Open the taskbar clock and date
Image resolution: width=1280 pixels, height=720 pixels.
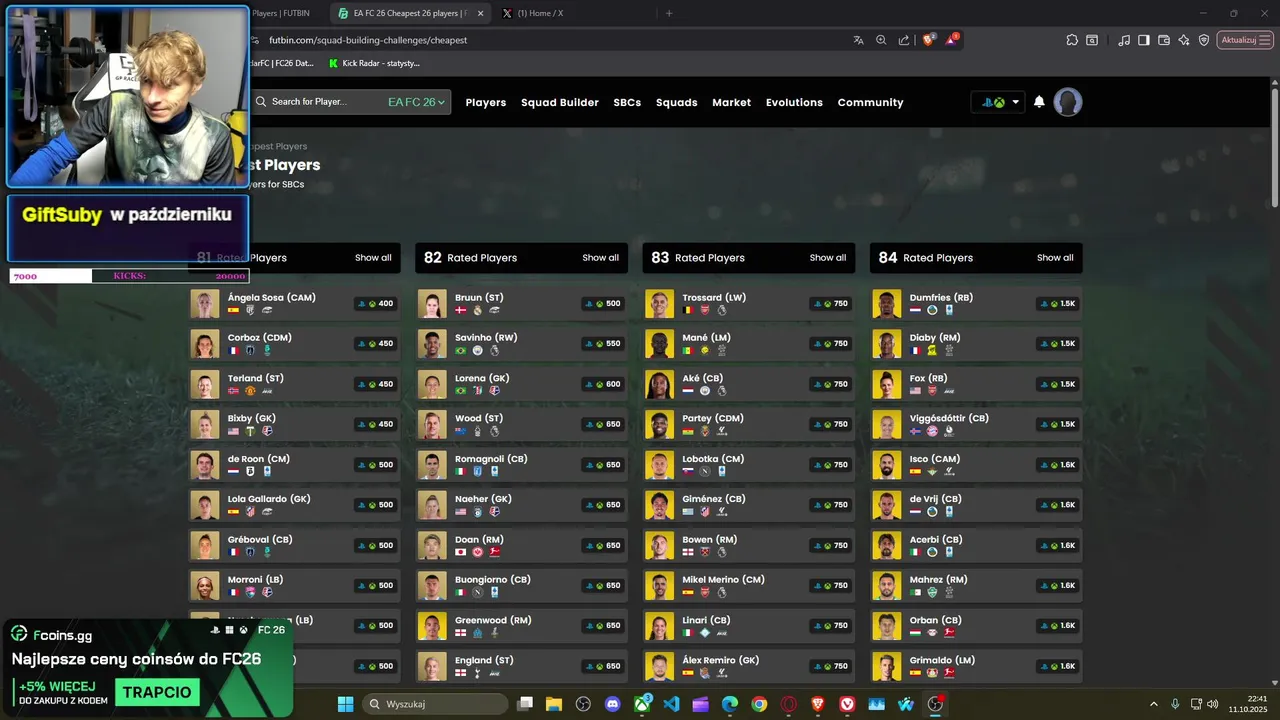[x=1249, y=704]
